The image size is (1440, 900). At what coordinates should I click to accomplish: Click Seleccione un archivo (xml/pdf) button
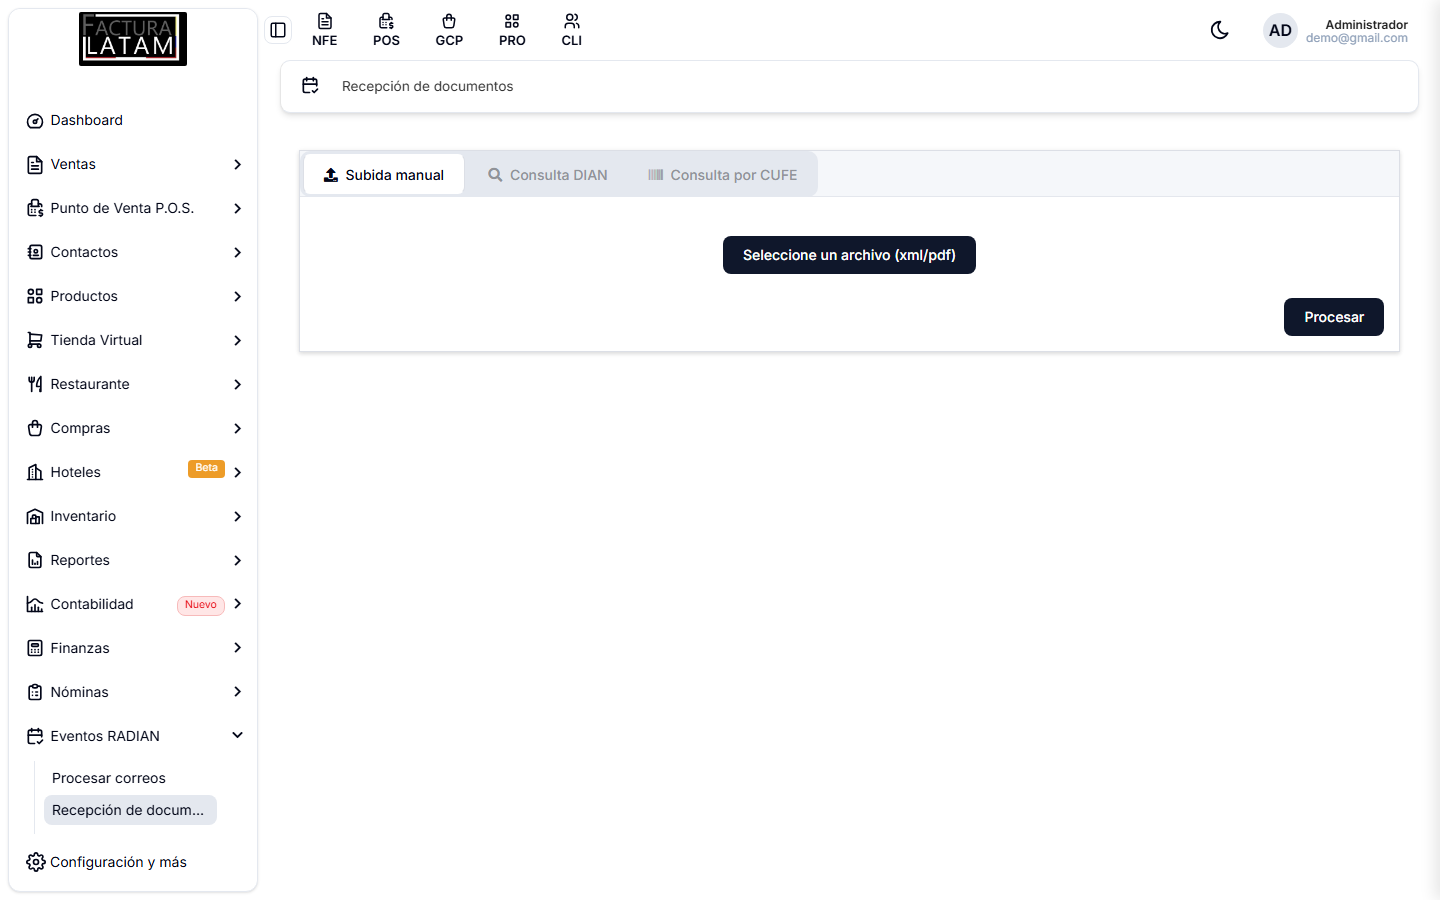pos(849,255)
